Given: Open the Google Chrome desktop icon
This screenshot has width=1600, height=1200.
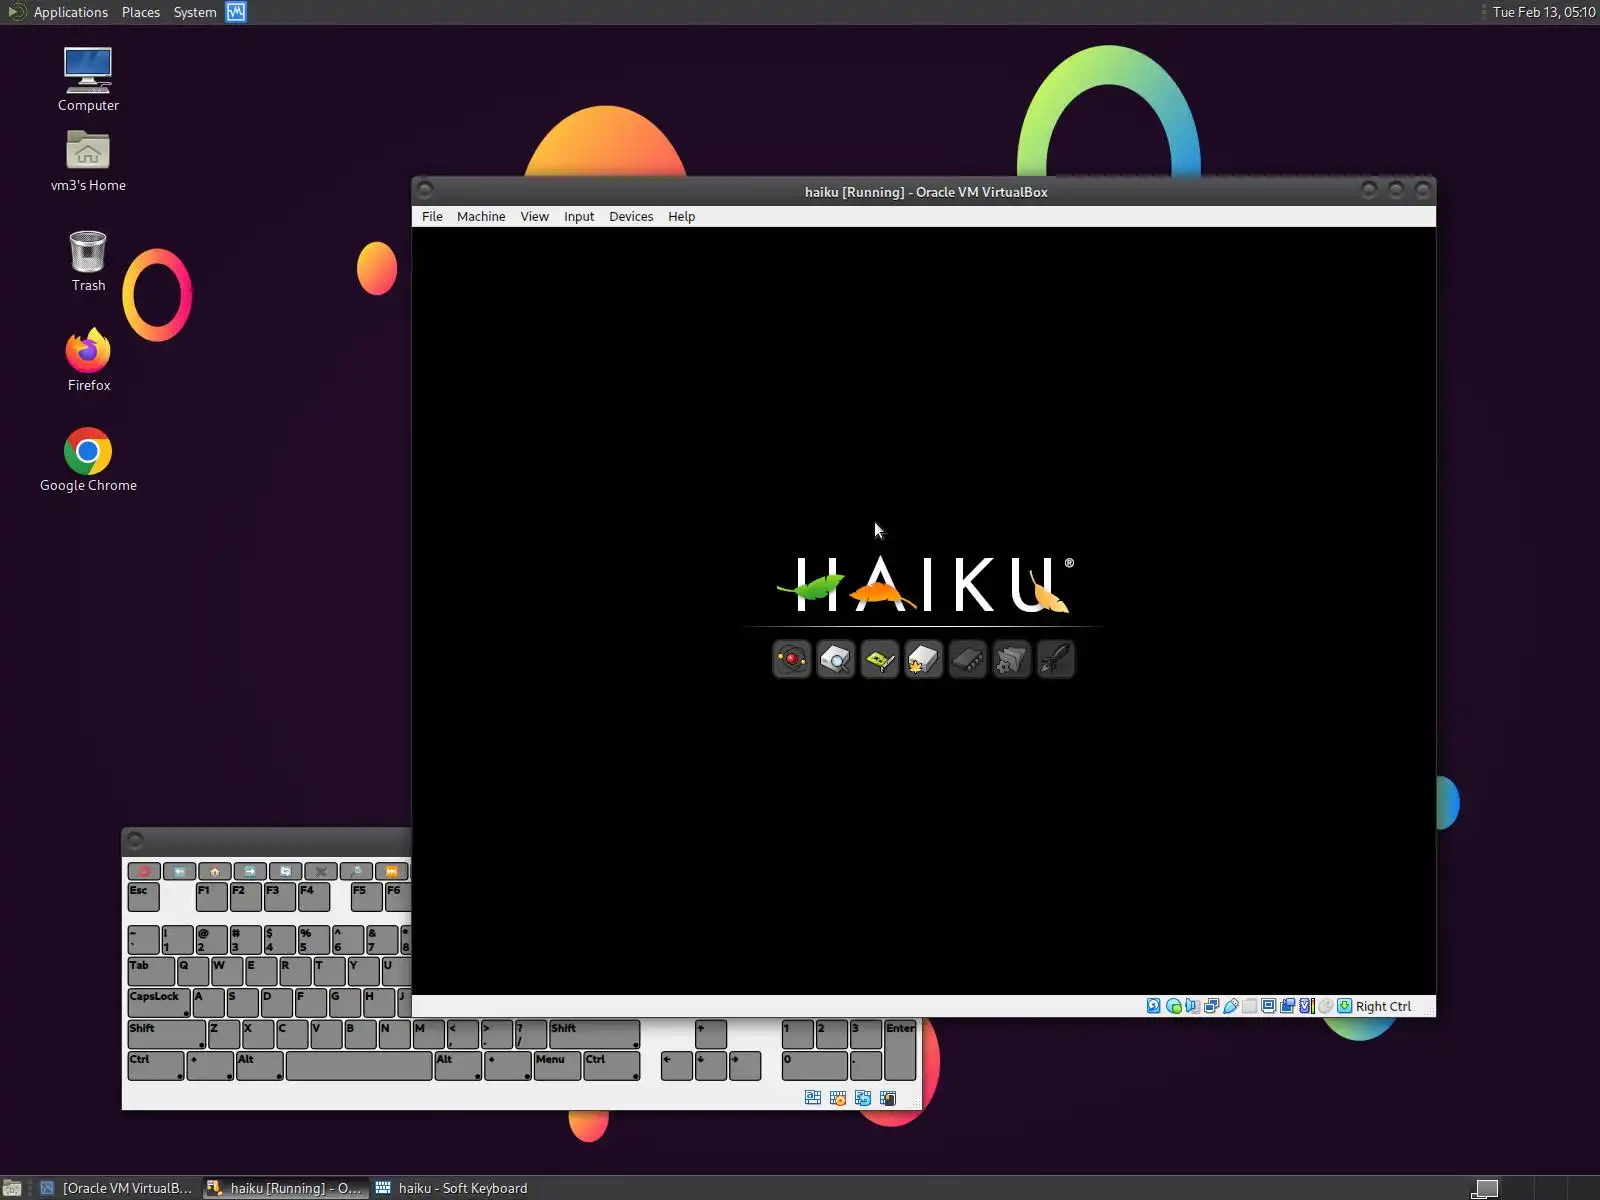Looking at the screenshot, I should click(88, 460).
